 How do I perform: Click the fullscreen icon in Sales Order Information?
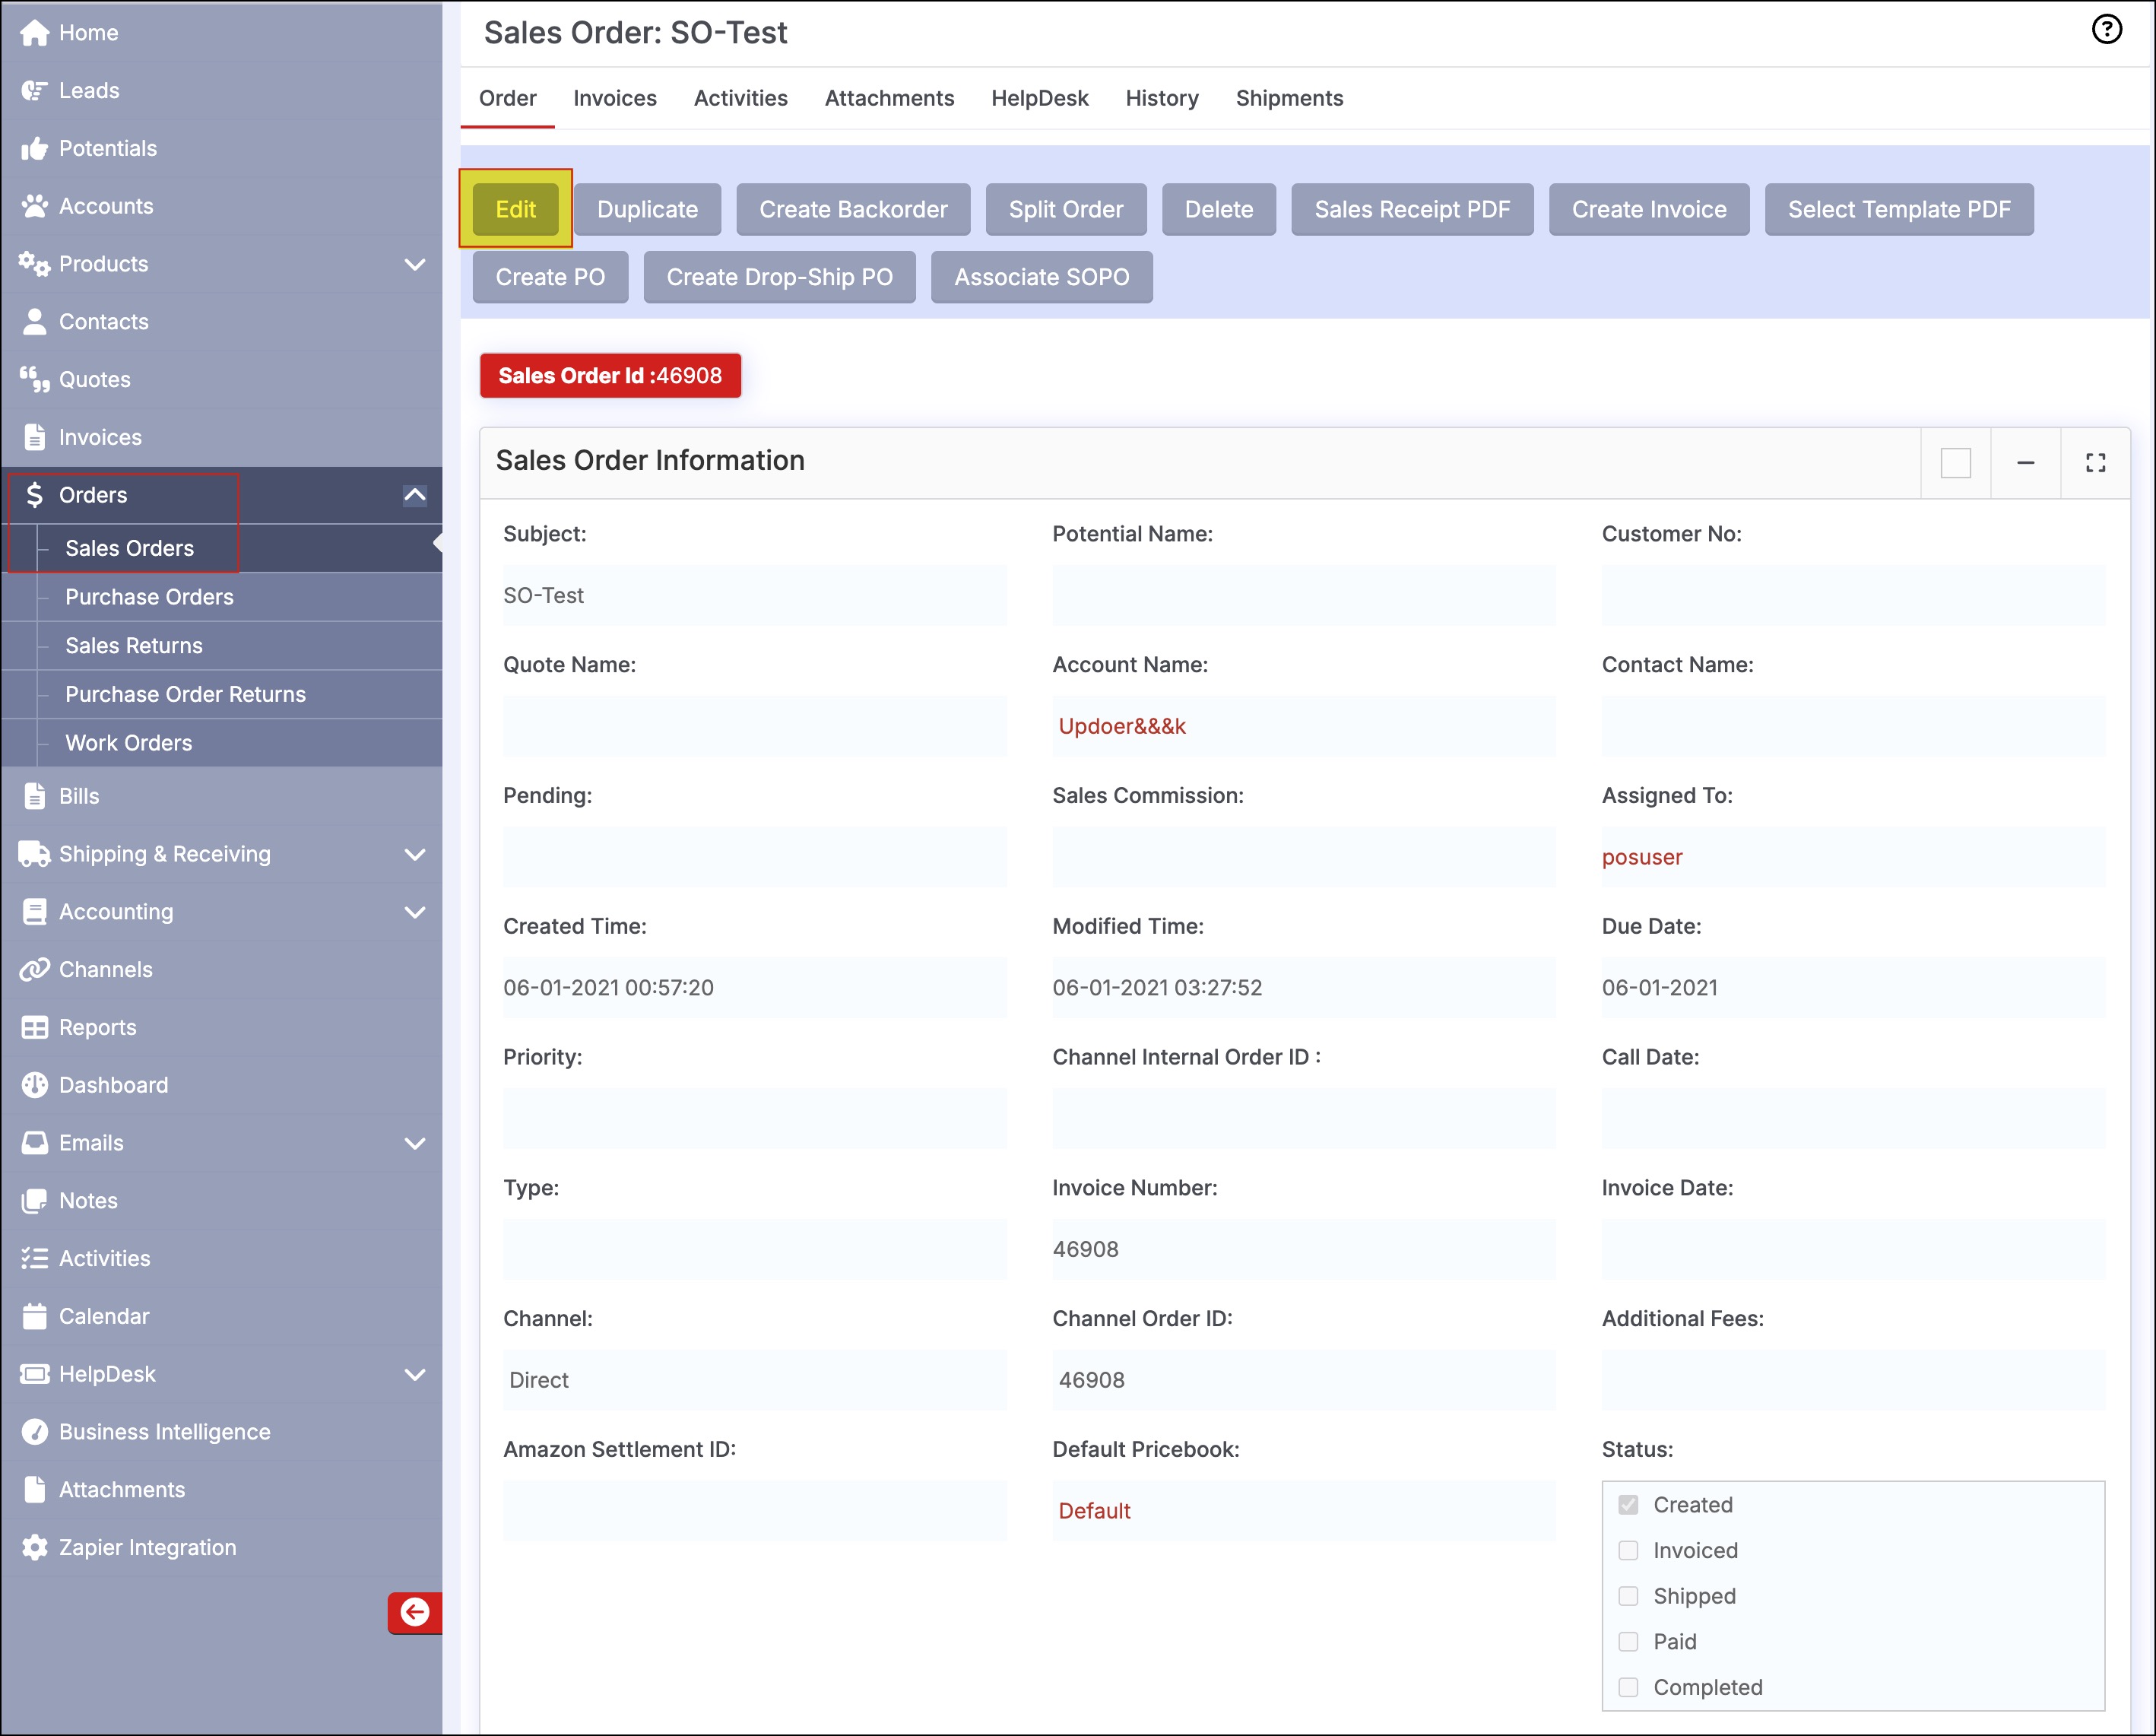pos(2095,463)
